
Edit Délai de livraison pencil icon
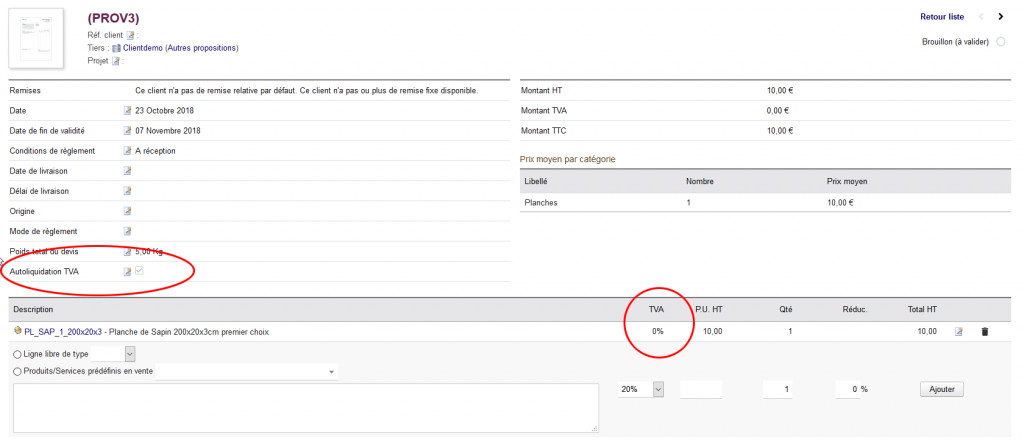pos(127,191)
